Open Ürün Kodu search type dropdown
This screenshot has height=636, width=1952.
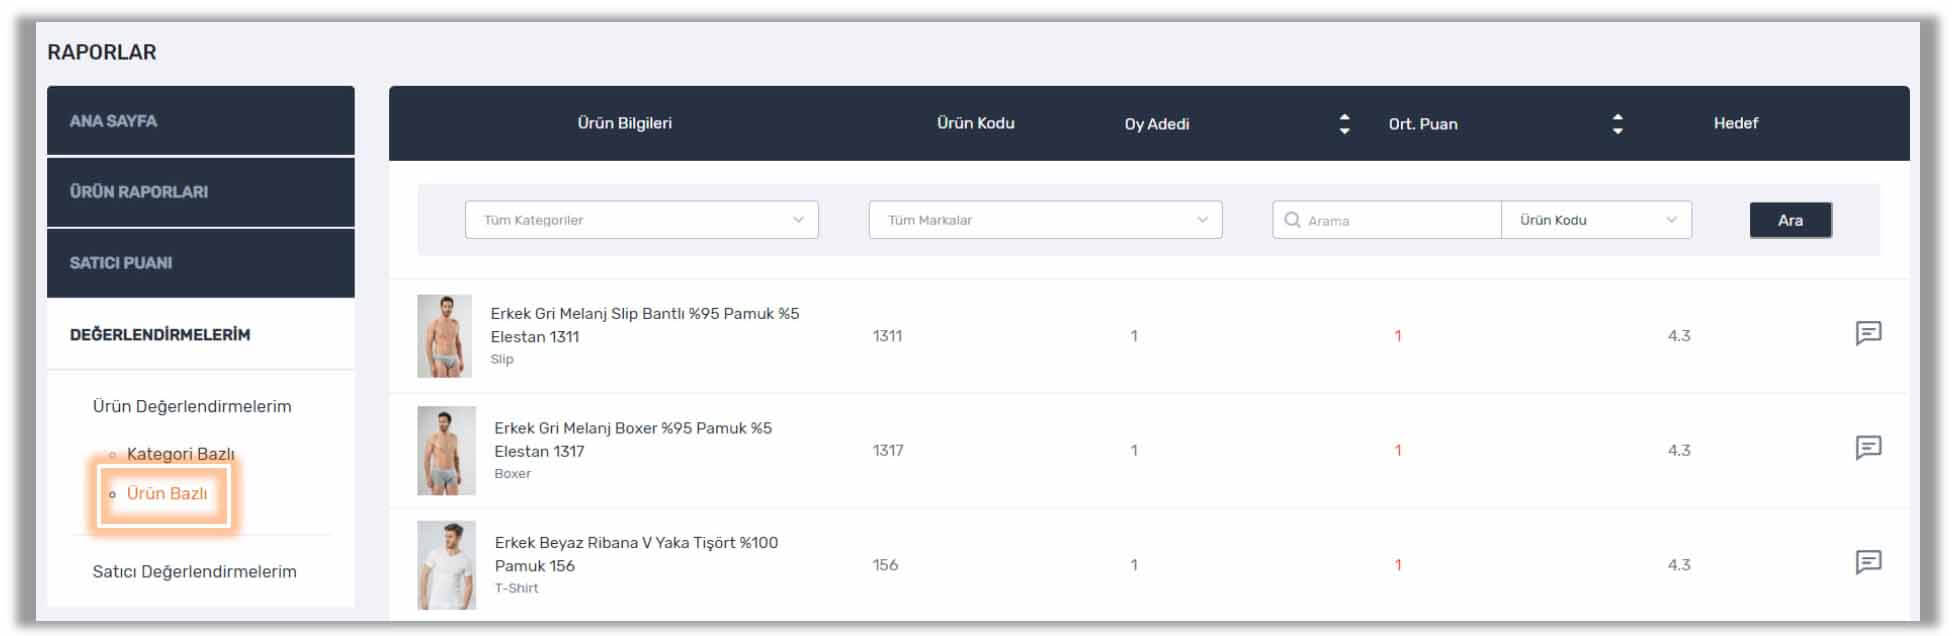click(1597, 220)
